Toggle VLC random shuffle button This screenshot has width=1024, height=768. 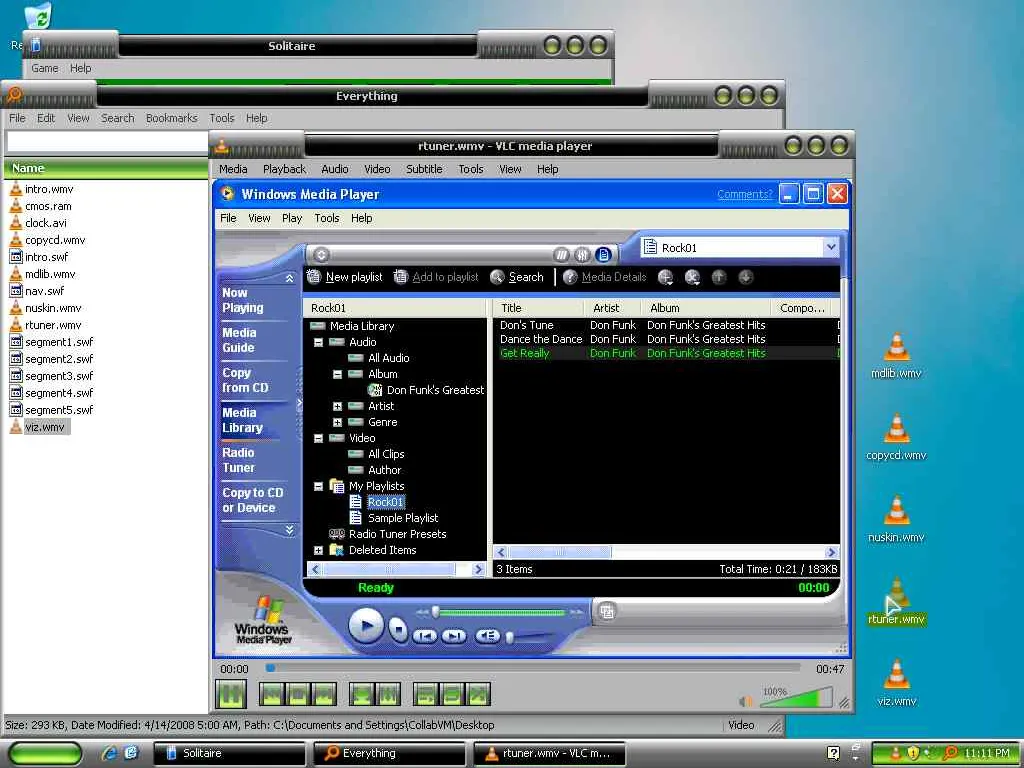tap(478, 694)
